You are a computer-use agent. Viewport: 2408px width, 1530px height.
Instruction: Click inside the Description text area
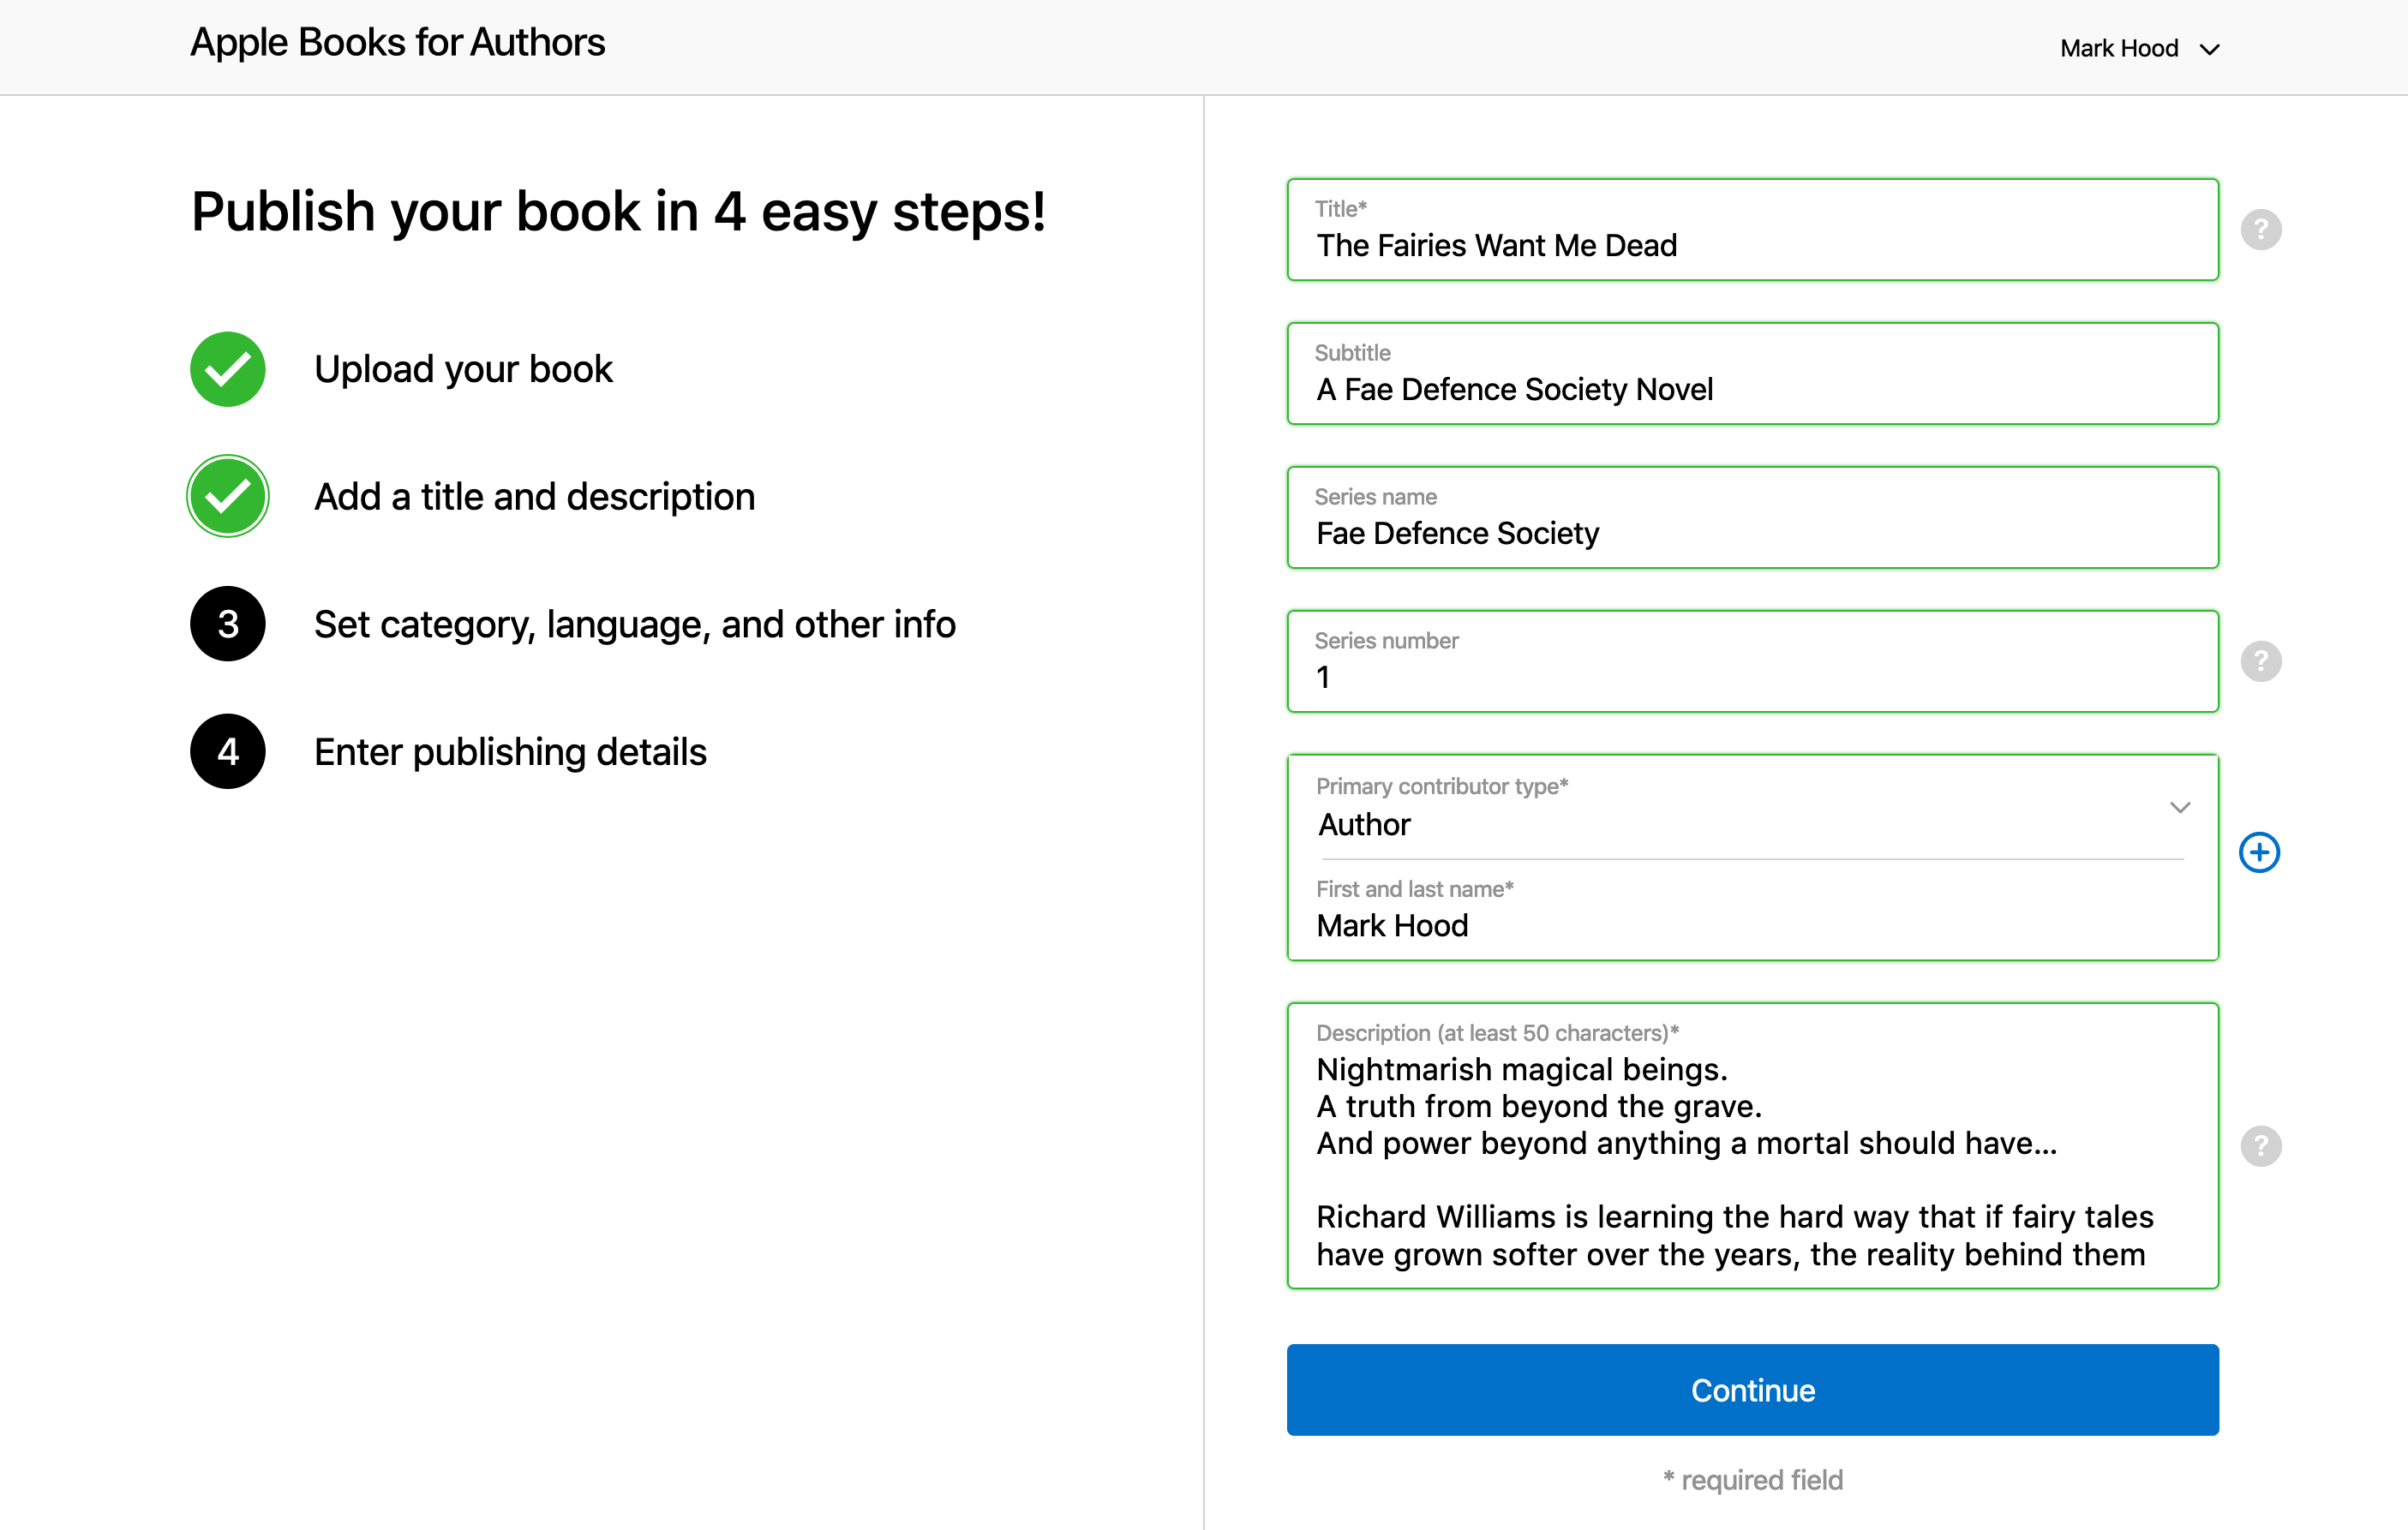[1751, 1160]
